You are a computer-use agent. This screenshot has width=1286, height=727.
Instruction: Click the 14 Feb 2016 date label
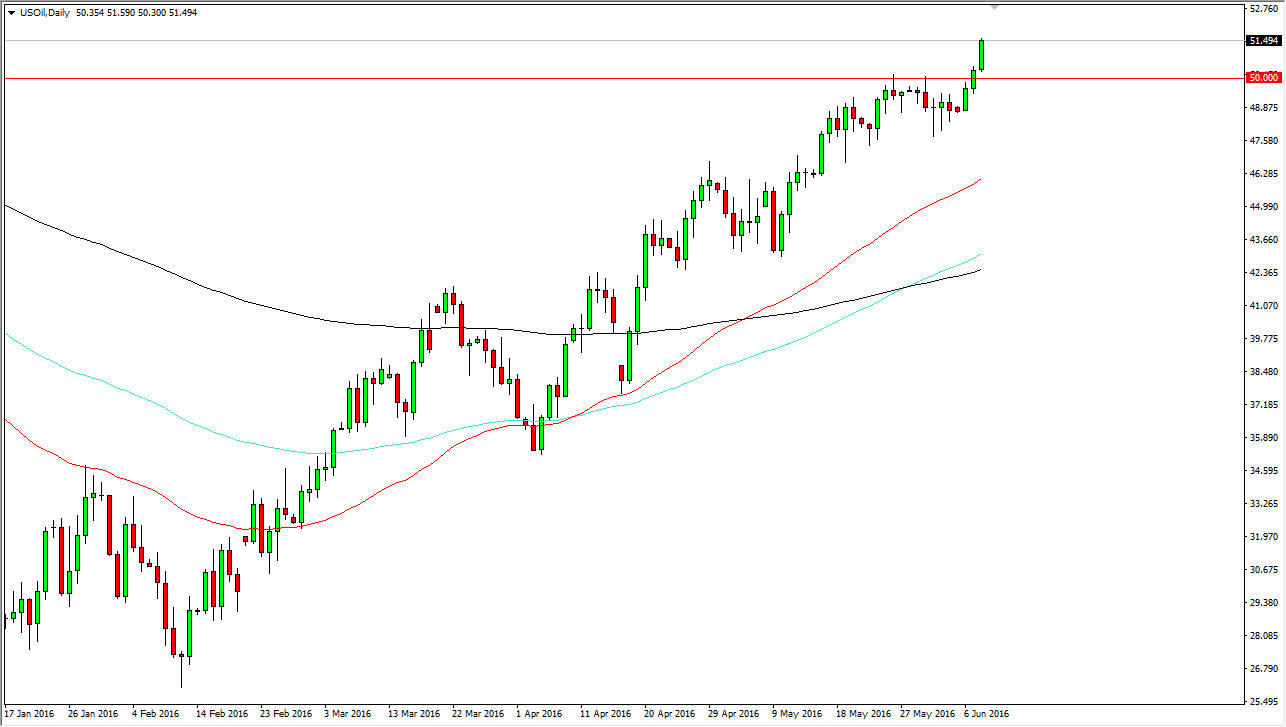[x=222, y=714]
